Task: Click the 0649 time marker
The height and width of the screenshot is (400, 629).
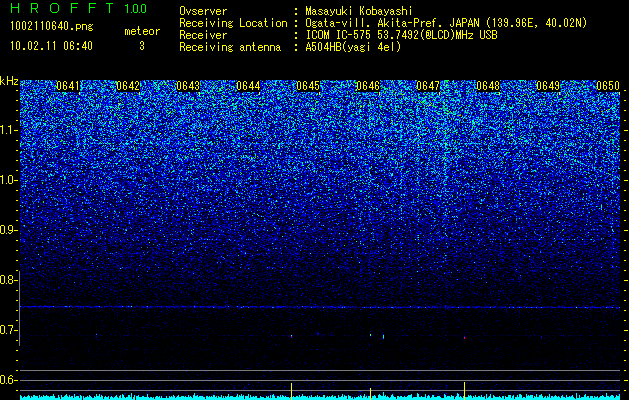Action: point(548,86)
